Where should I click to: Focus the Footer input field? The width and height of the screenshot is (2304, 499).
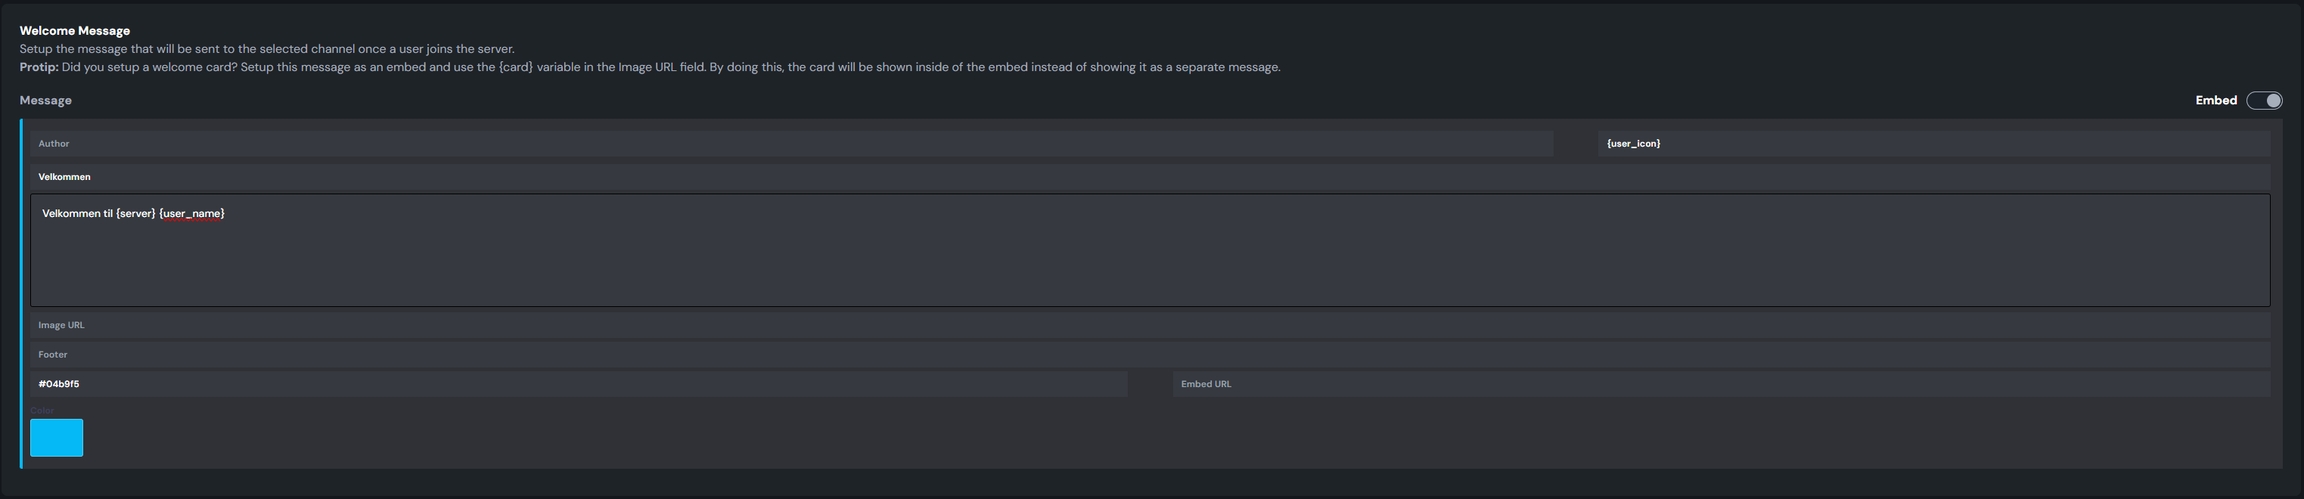click(x=1148, y=355)
